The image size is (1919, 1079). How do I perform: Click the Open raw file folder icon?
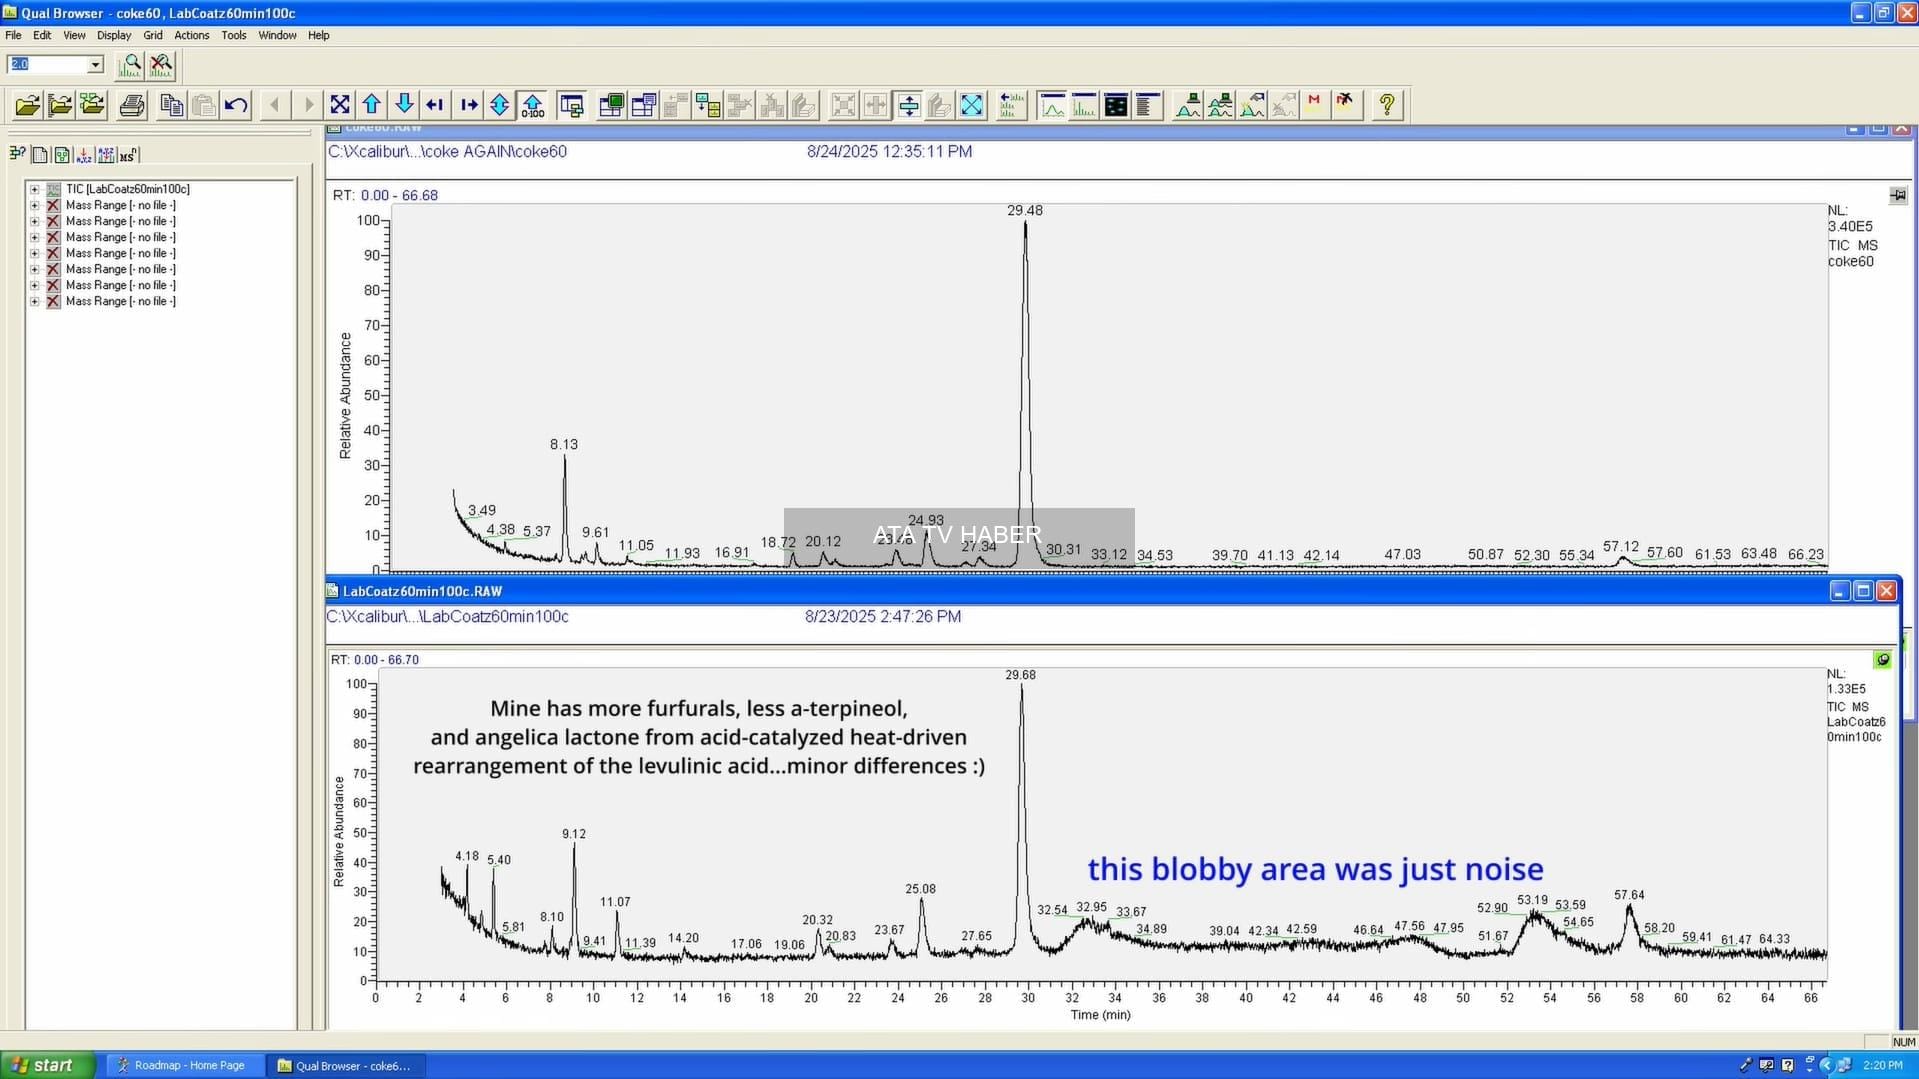point(28,105)
